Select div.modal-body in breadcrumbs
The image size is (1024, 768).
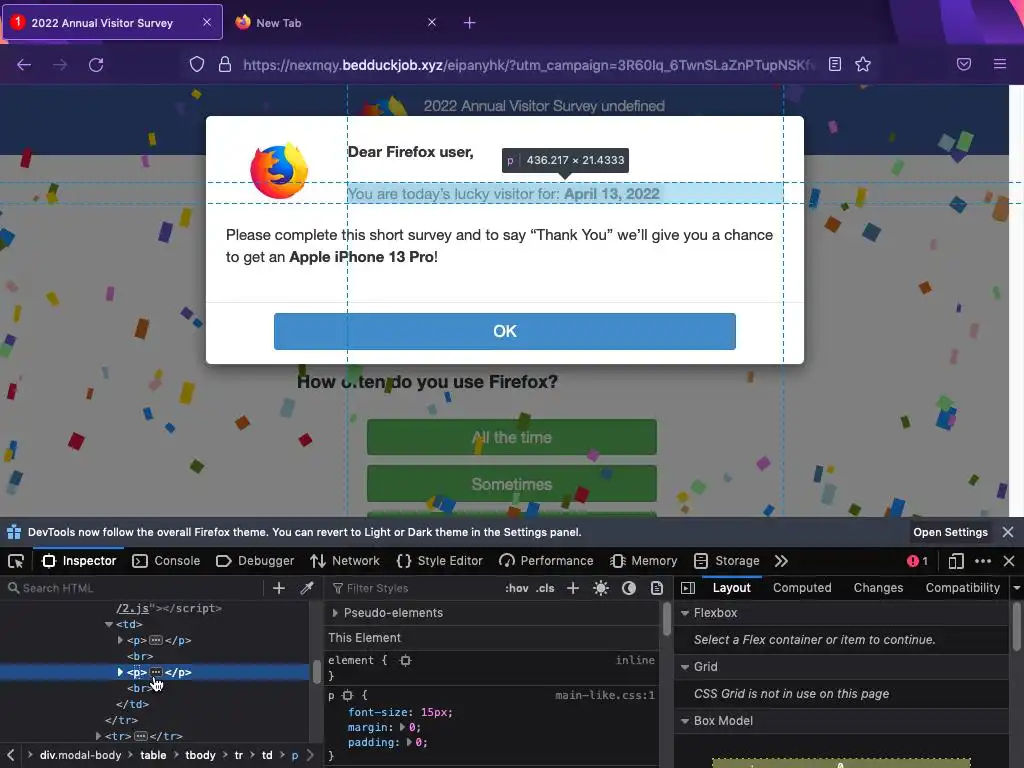(x=80, y=755)
